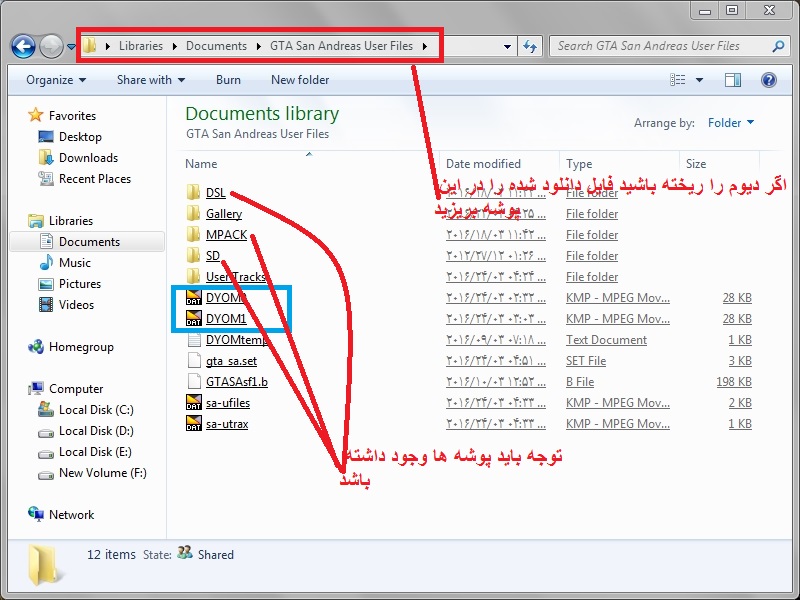Viewport: 800px width, 600px height.
Task: Sort by the Size column header
Action: (696, 164)
